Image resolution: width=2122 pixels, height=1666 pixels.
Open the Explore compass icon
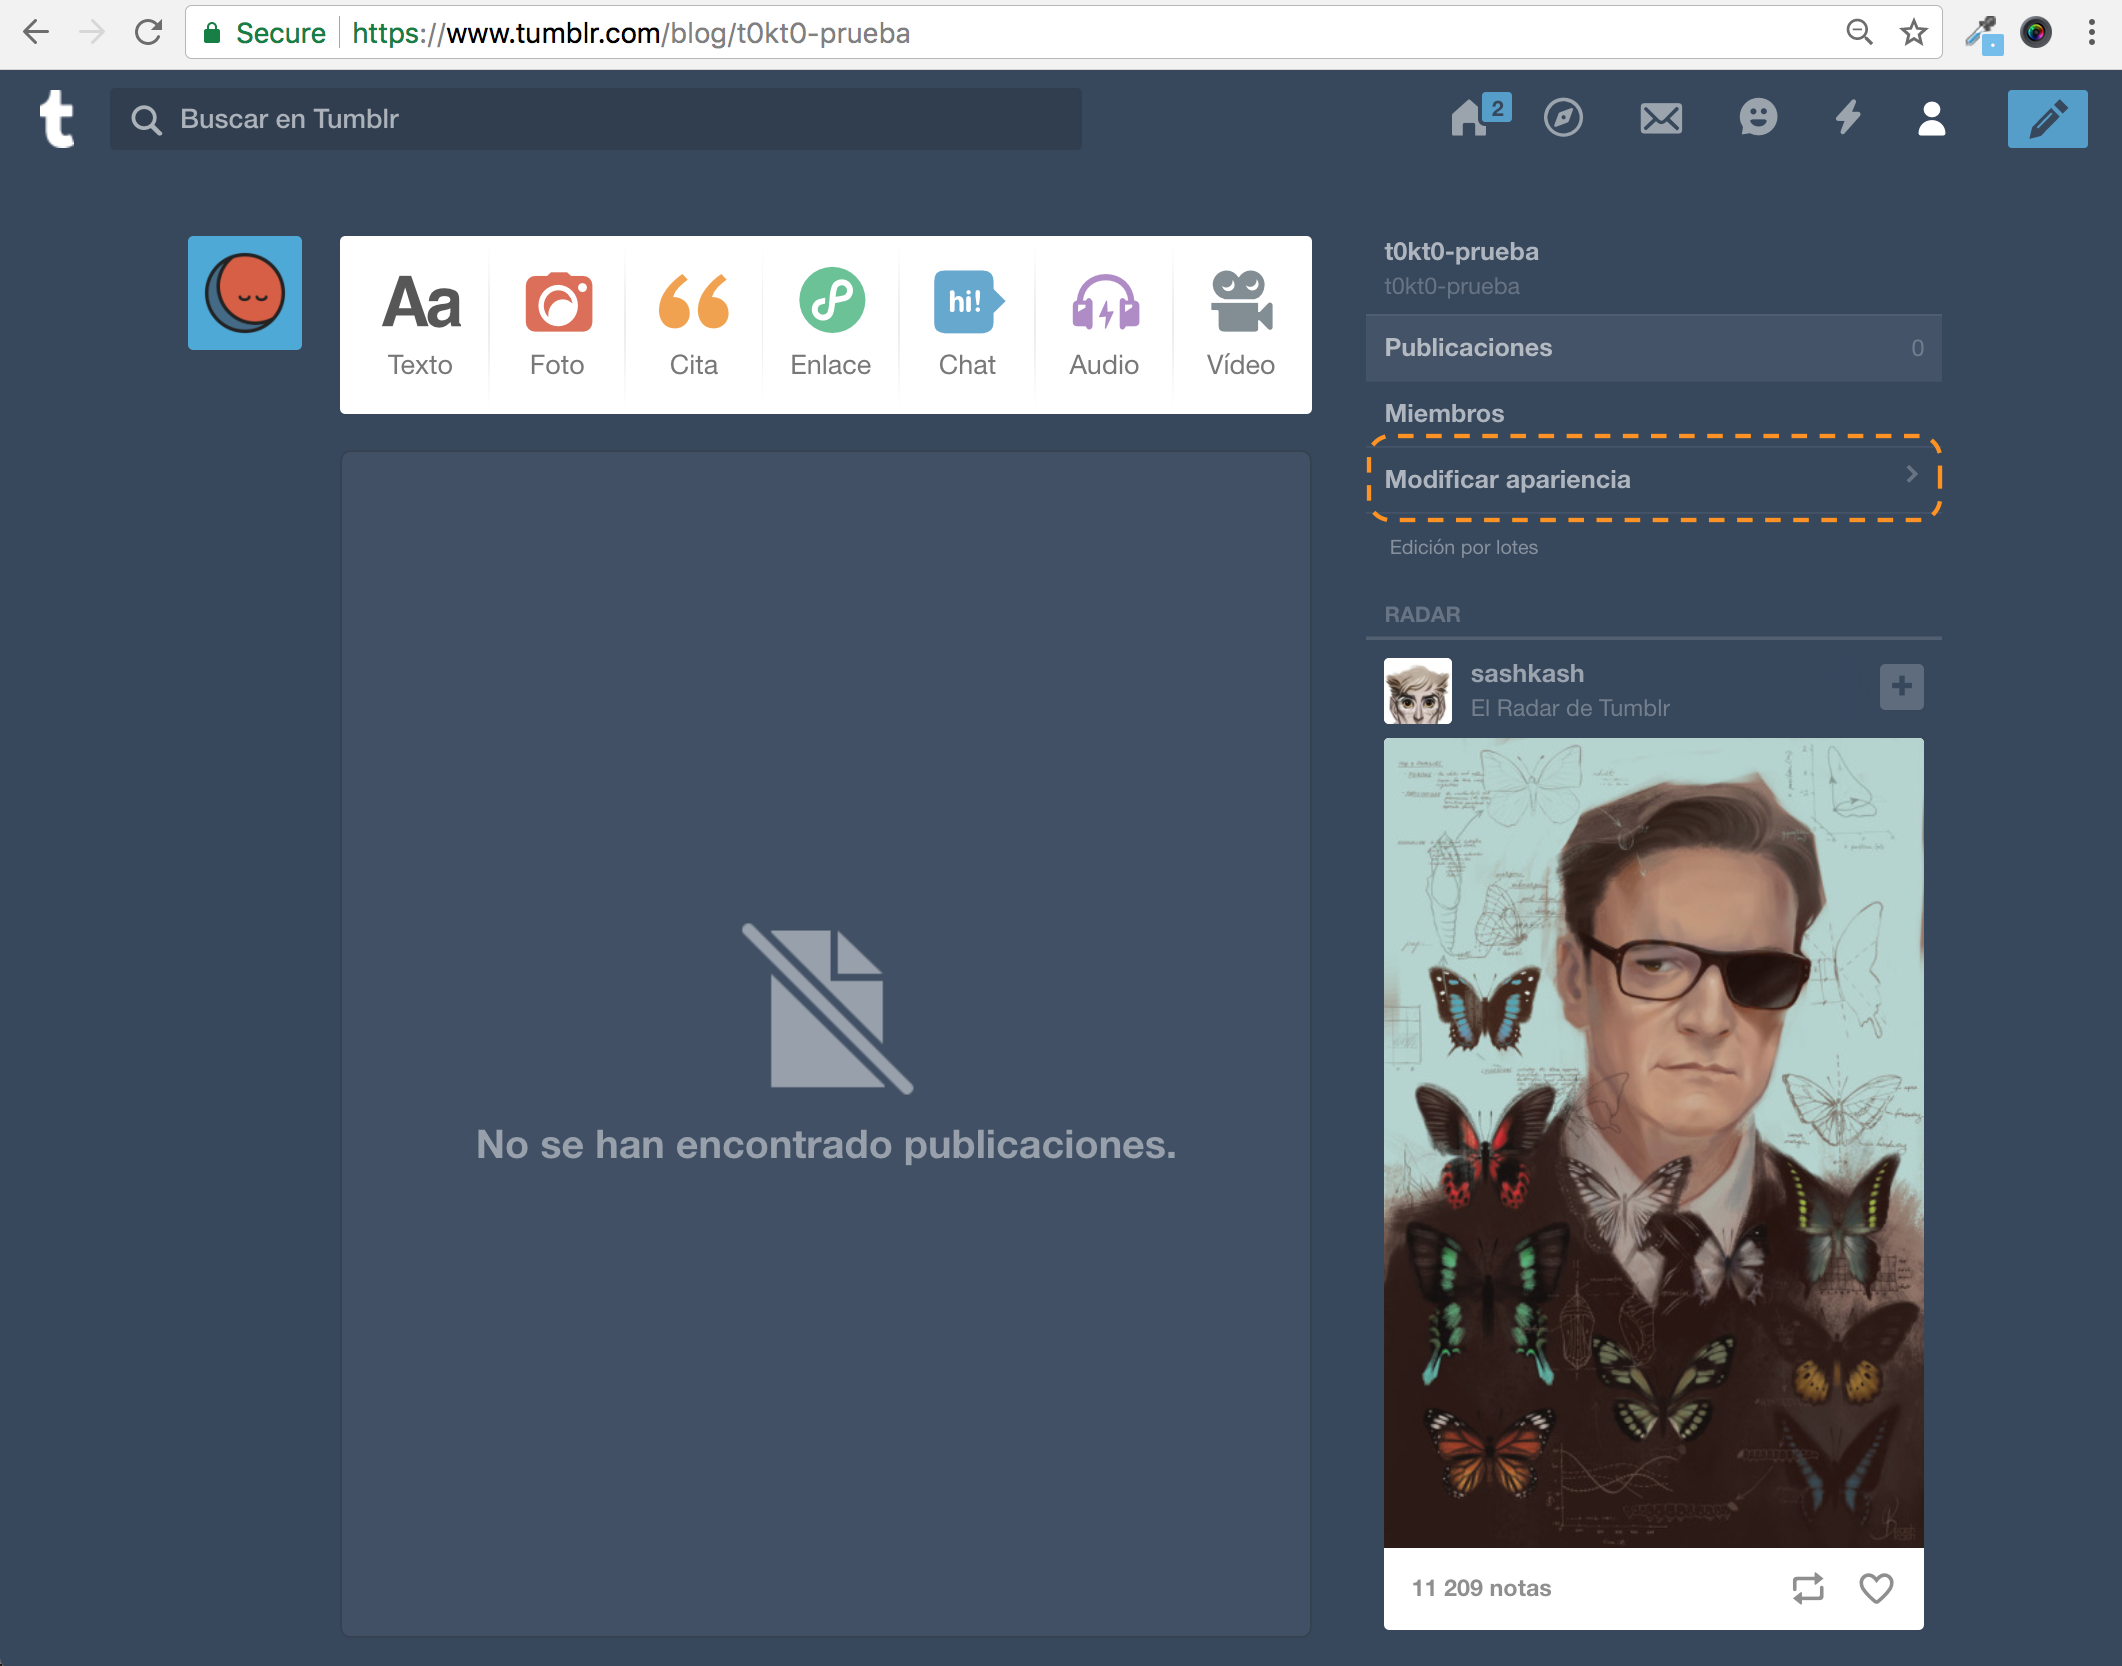[x=1563, y=118]
